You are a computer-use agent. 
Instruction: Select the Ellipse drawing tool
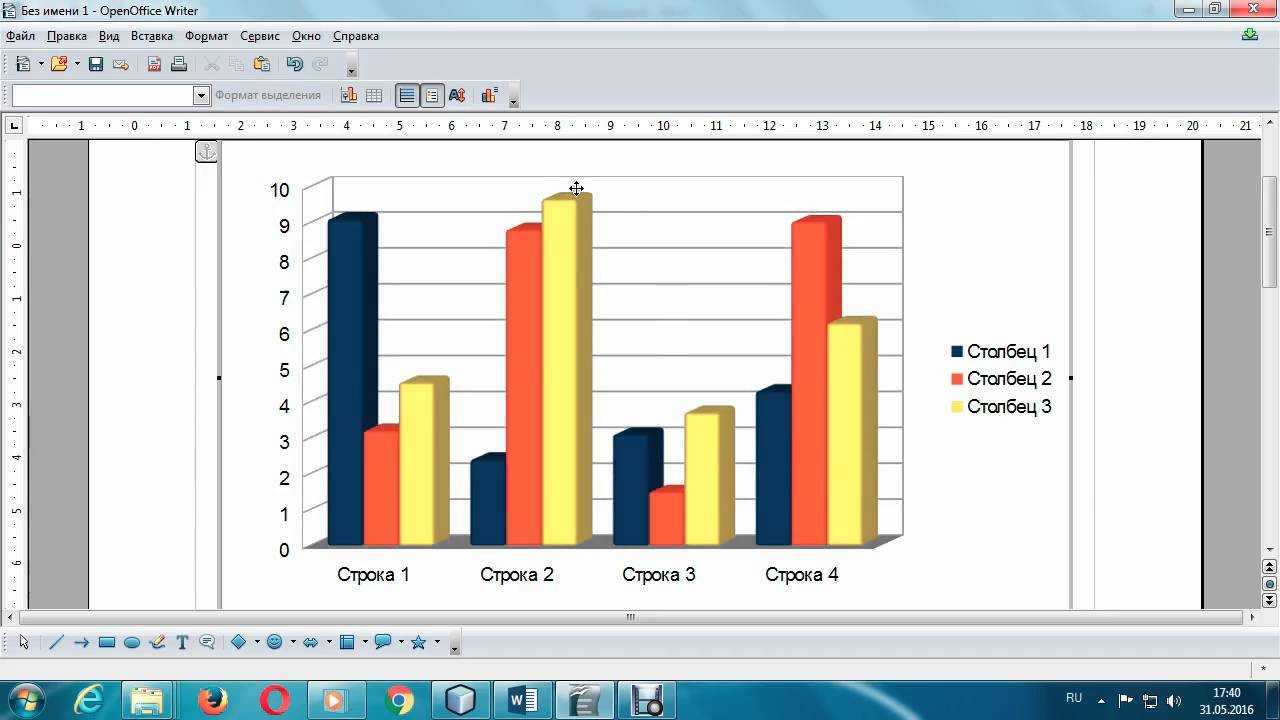(132, 642)
